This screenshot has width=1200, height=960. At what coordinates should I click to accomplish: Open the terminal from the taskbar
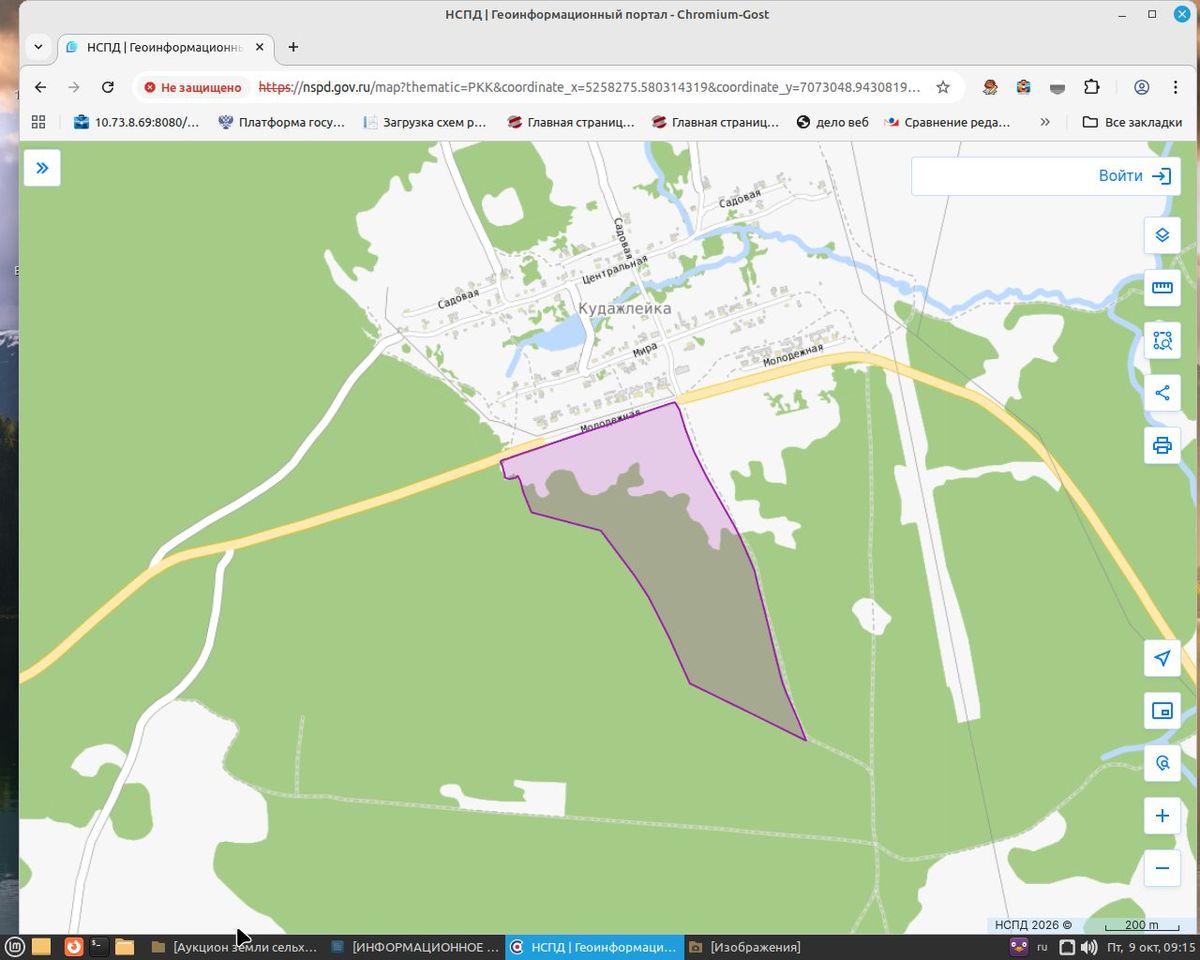(98, 947)
